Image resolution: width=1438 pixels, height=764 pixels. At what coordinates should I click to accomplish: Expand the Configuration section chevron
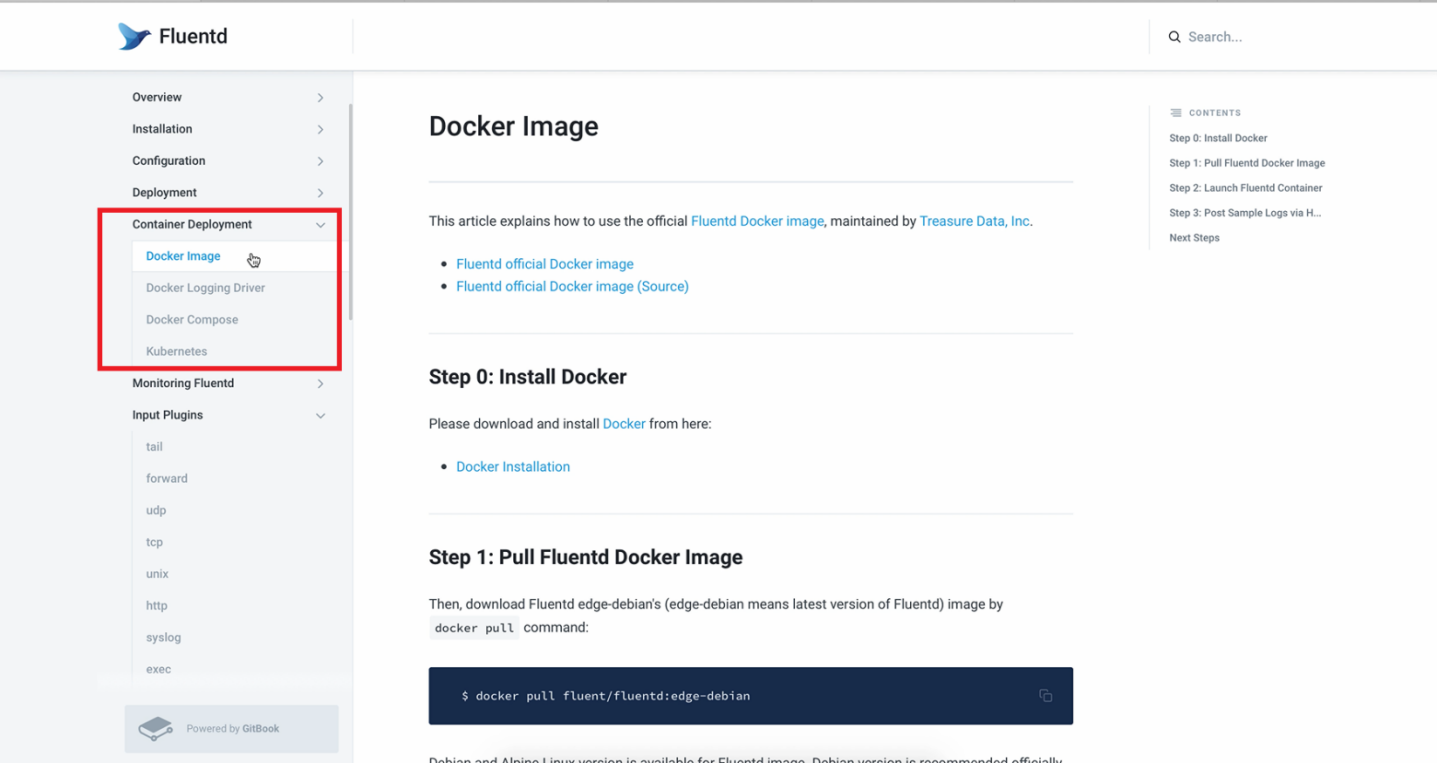click(320, 161)
